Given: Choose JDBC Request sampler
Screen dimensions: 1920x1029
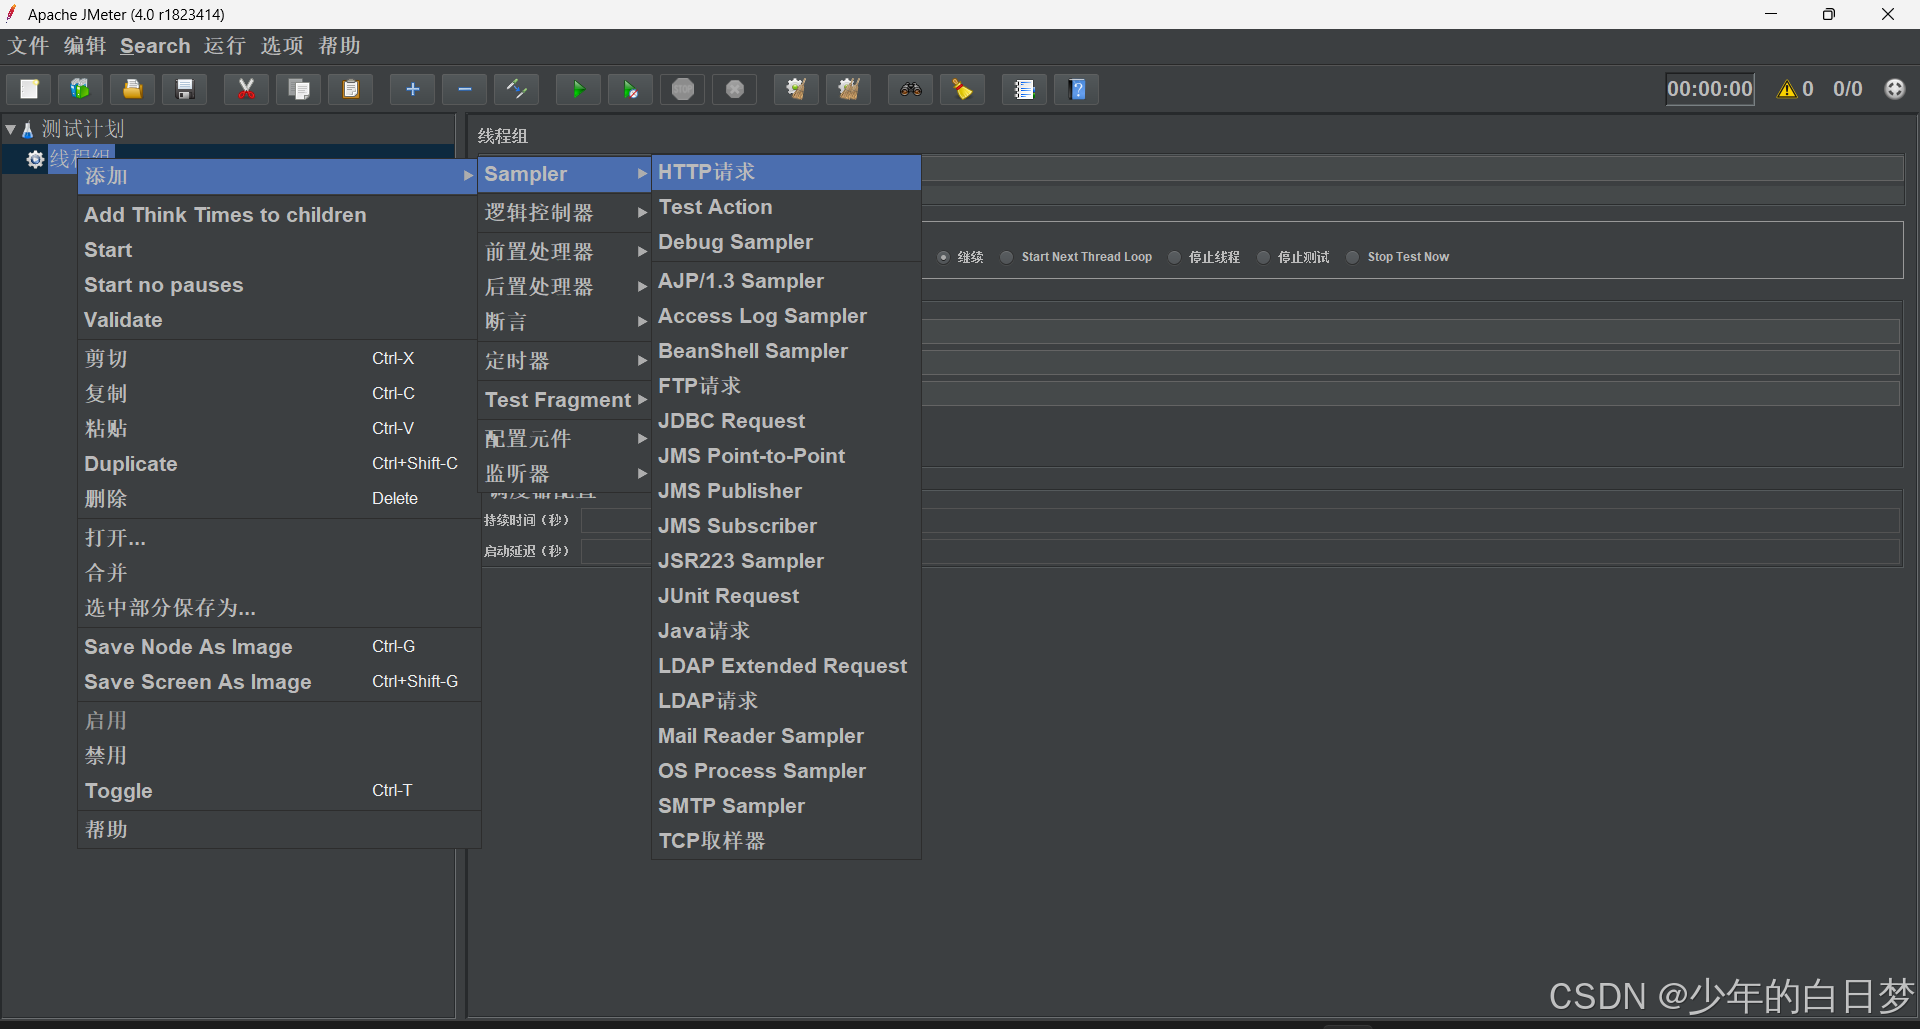Looking at the screenshot, I should coord(786,421).
